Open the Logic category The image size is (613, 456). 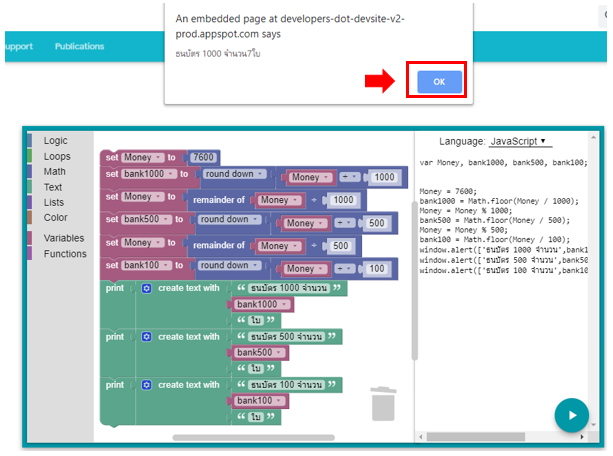click(56, 140)
